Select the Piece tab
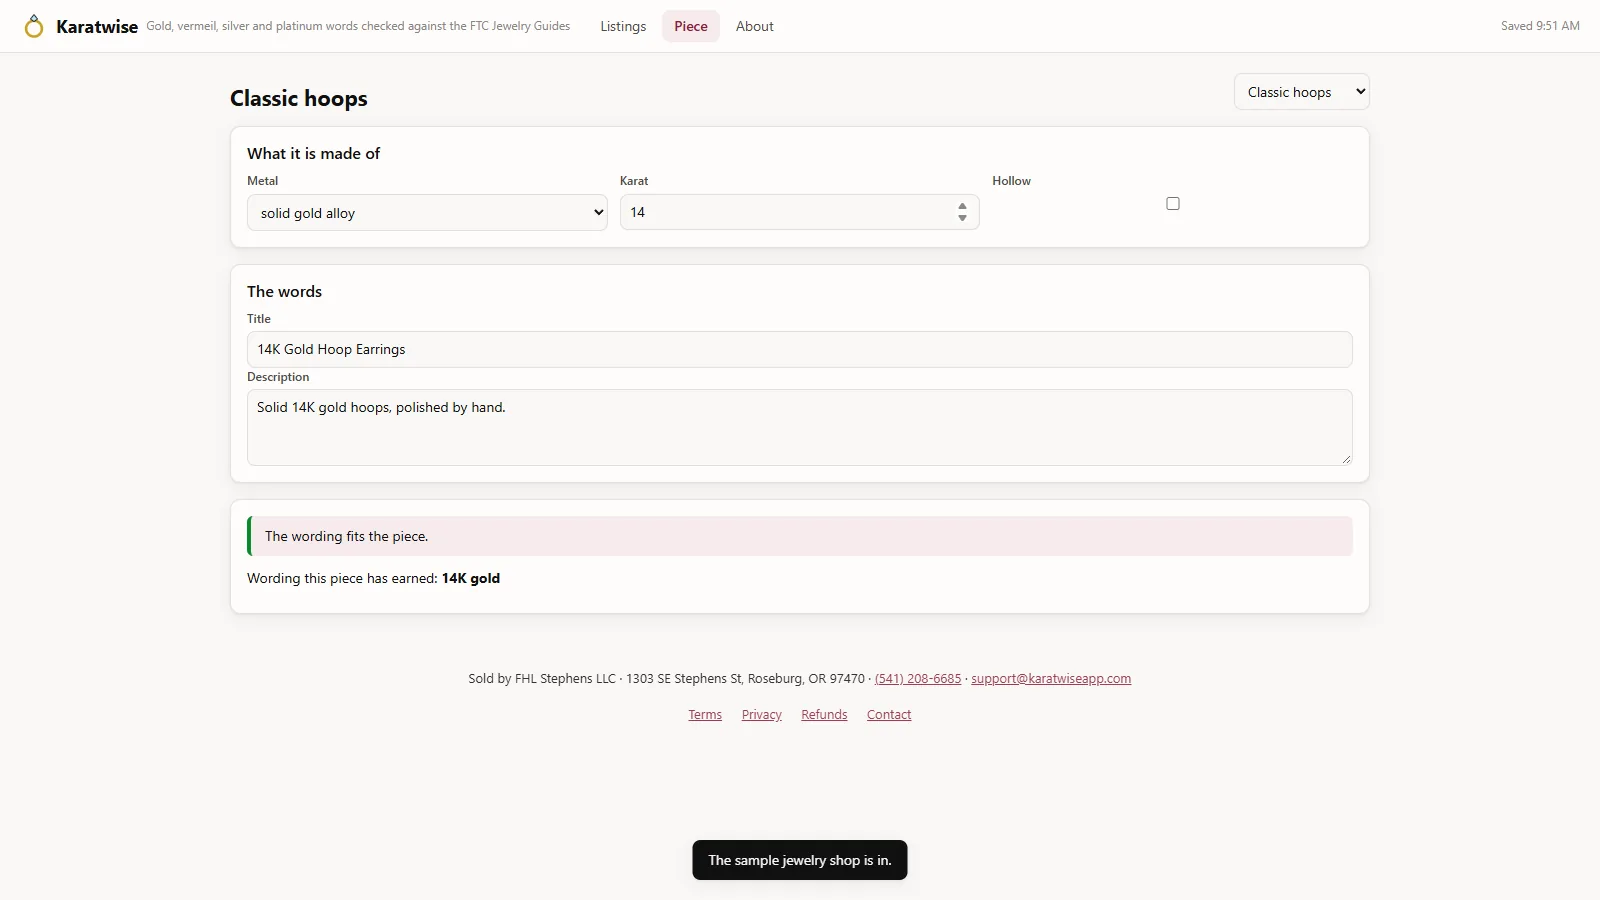 tap(691, 26)
